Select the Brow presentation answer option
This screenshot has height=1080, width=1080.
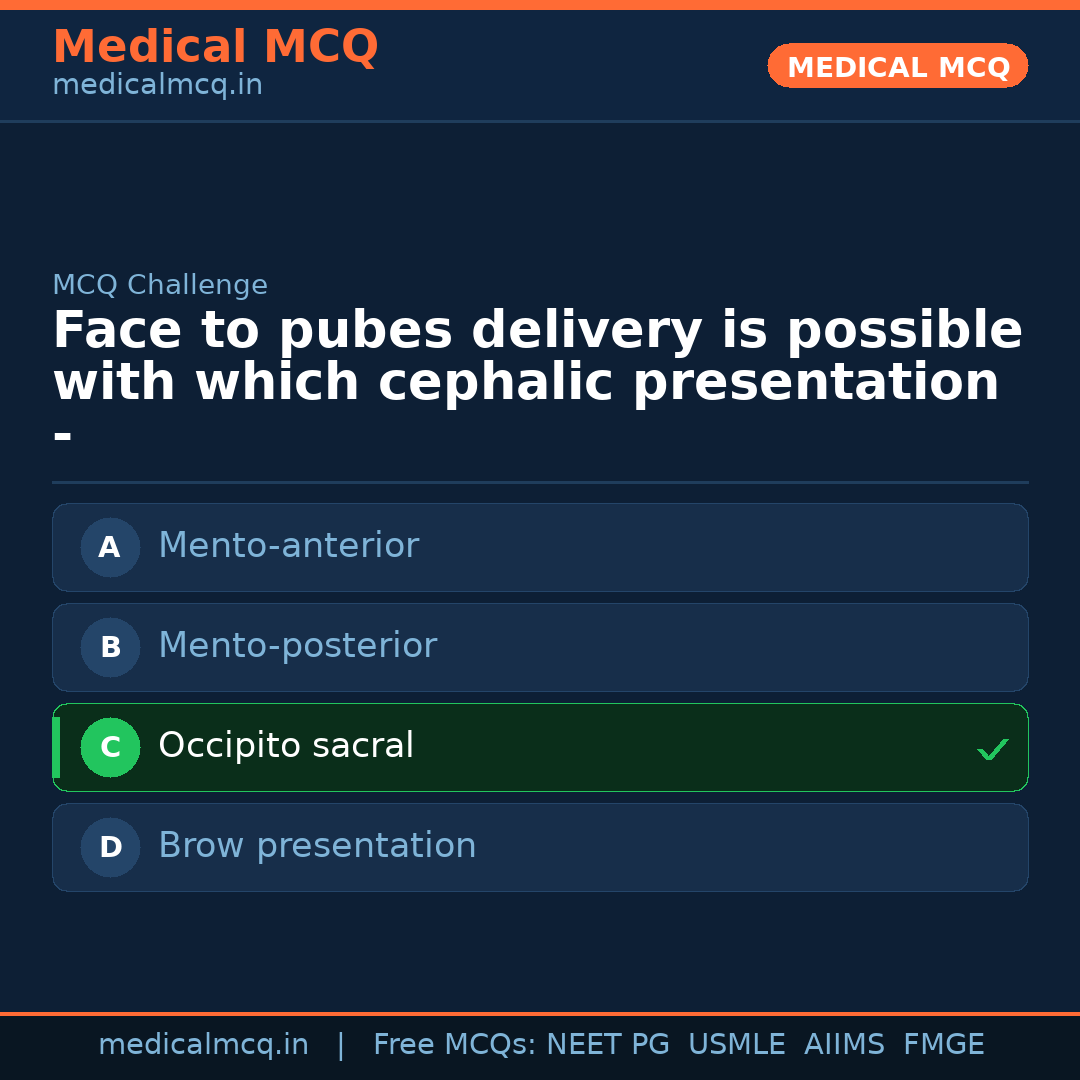point(540,847)
